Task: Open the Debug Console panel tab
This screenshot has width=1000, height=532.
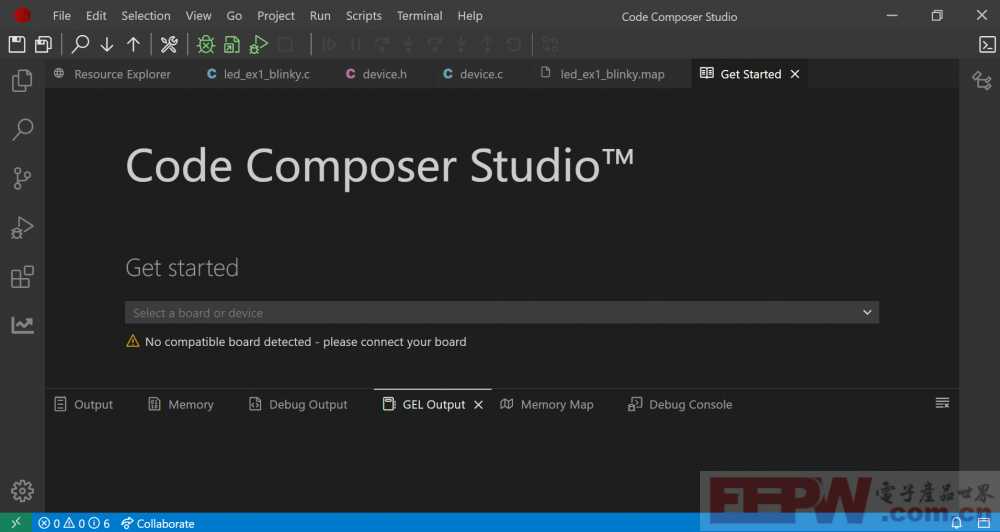Action: pyautogui.click(x=680, y=404)
